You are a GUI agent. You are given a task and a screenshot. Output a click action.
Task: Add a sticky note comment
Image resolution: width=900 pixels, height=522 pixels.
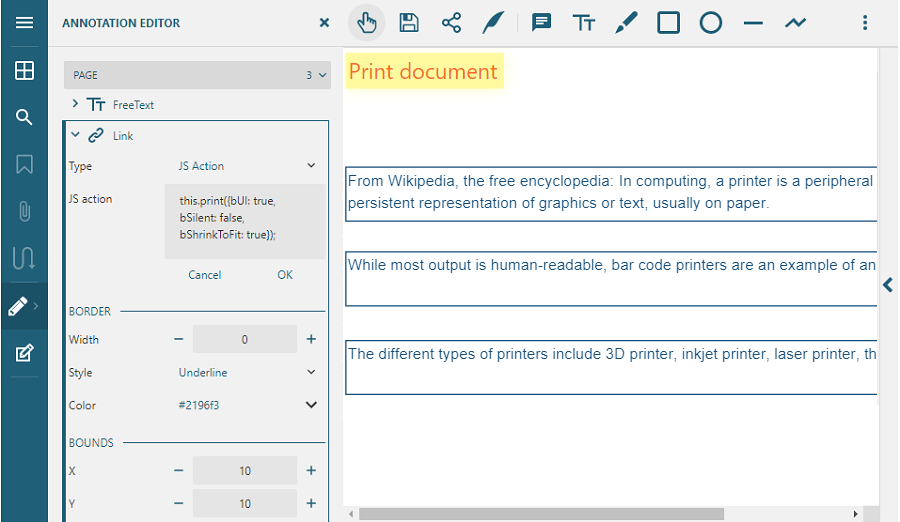click(x=541, y=23)
